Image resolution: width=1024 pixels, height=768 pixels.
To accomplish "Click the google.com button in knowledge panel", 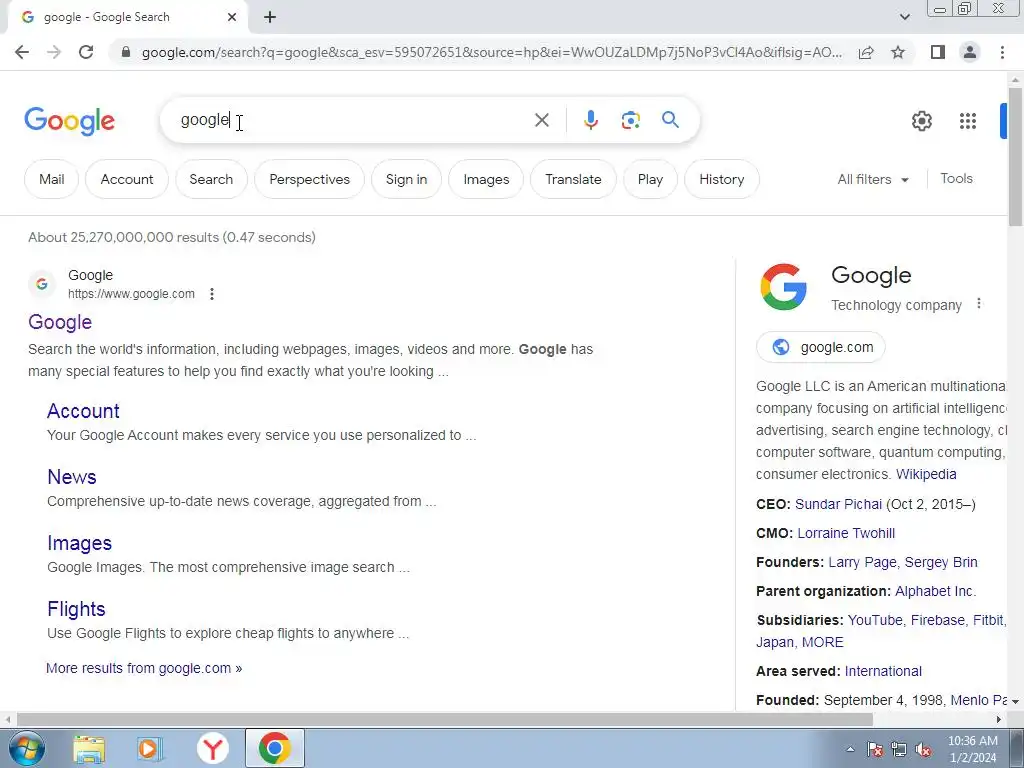I will pos(821,347).
